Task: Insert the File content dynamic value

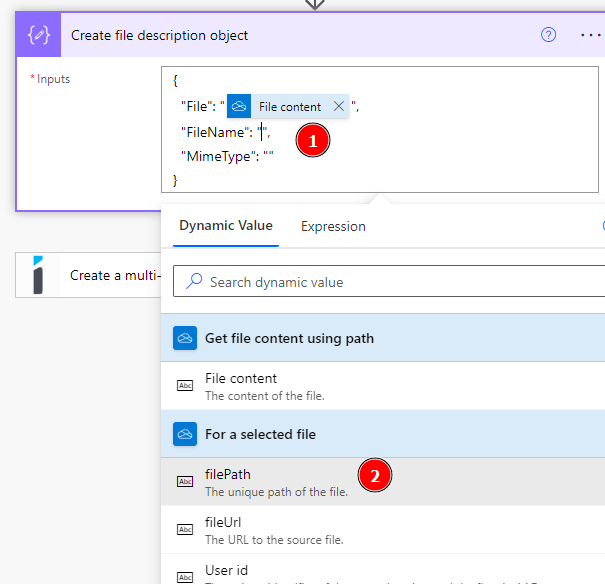Action: (x=241, y=379)
